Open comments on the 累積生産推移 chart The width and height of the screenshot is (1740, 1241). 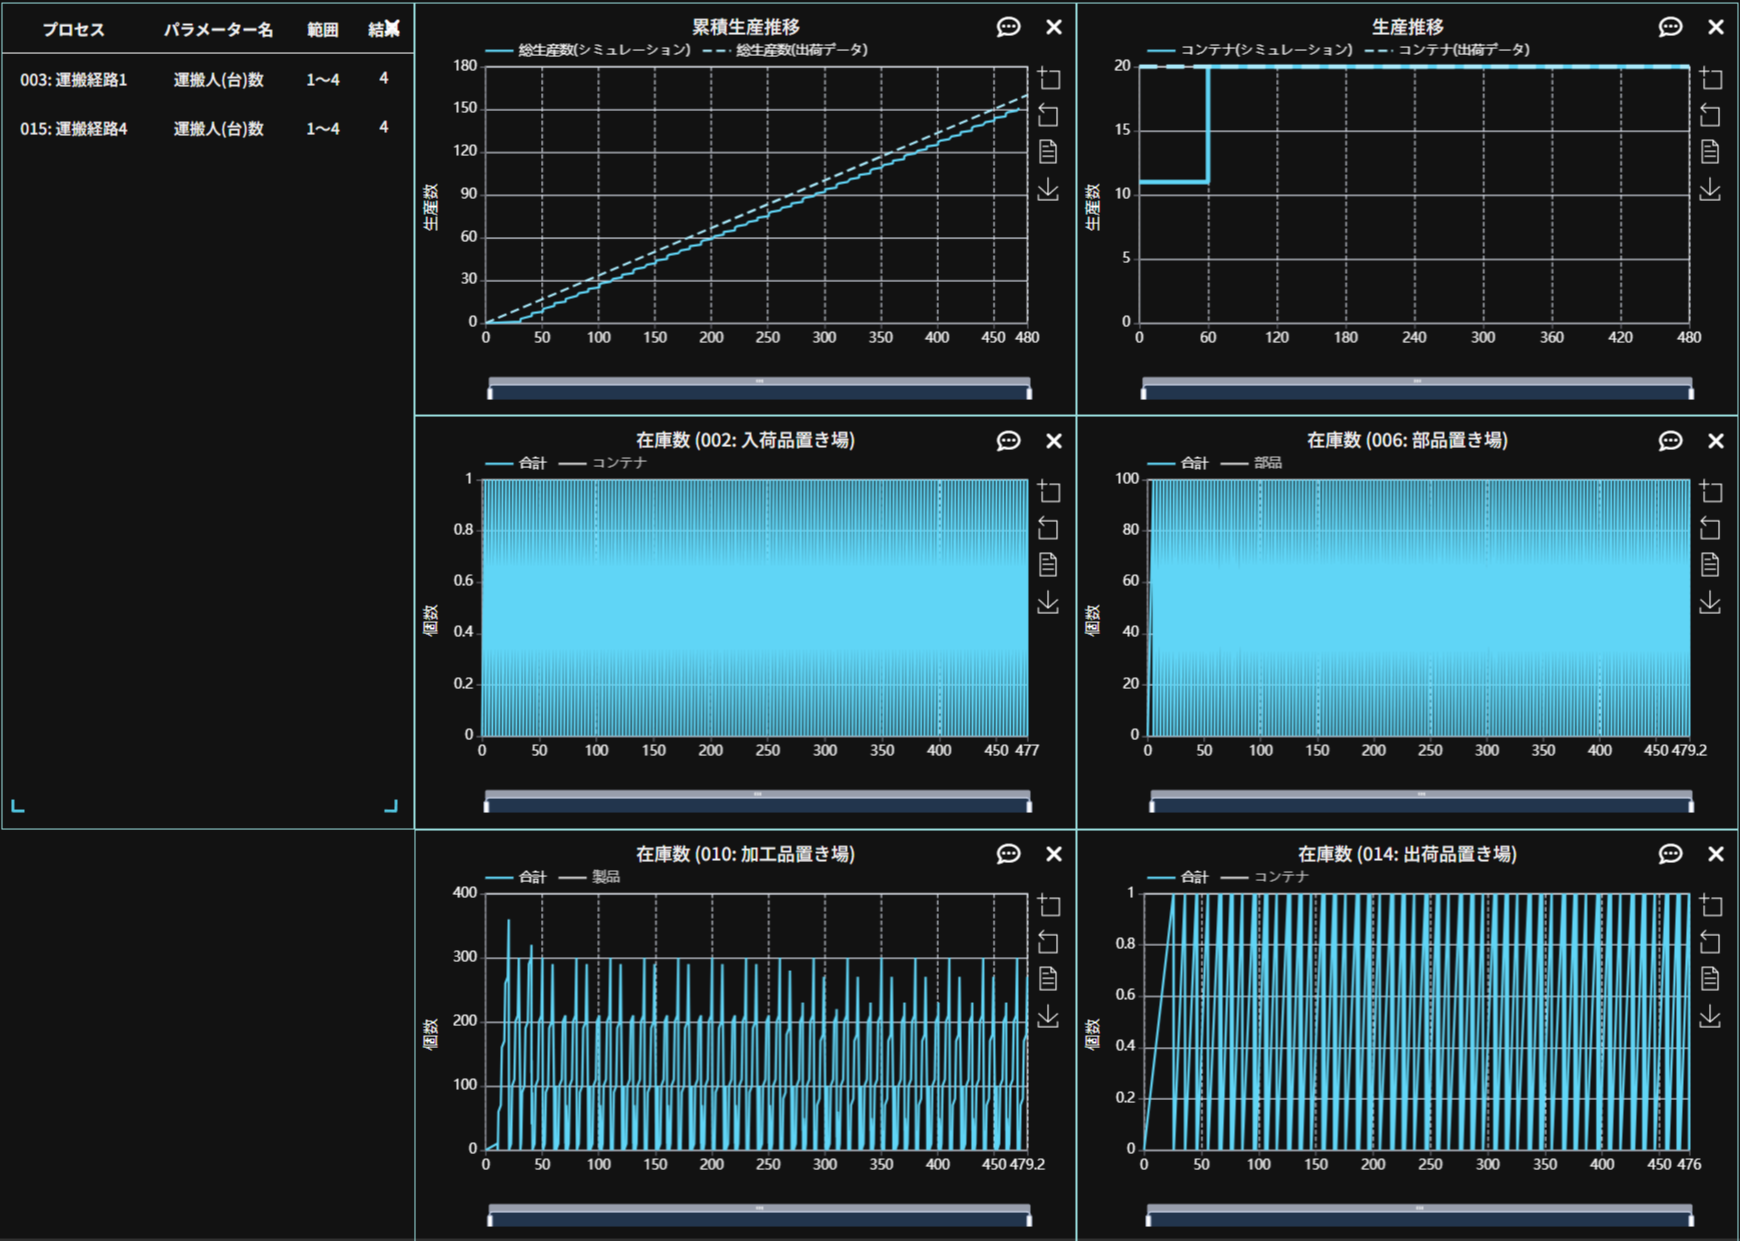point(1008,27)
